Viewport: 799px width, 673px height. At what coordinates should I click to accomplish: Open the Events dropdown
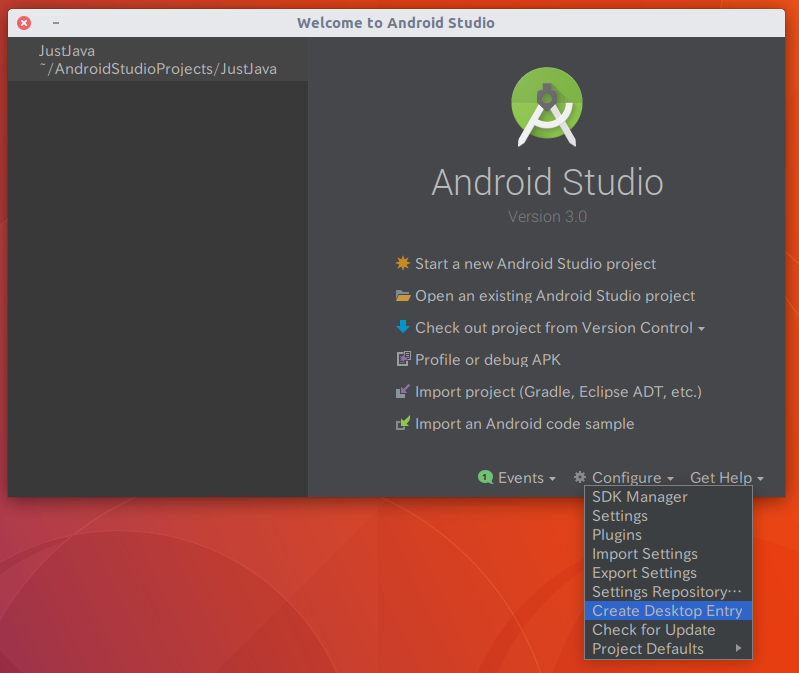tap(526, 478)
